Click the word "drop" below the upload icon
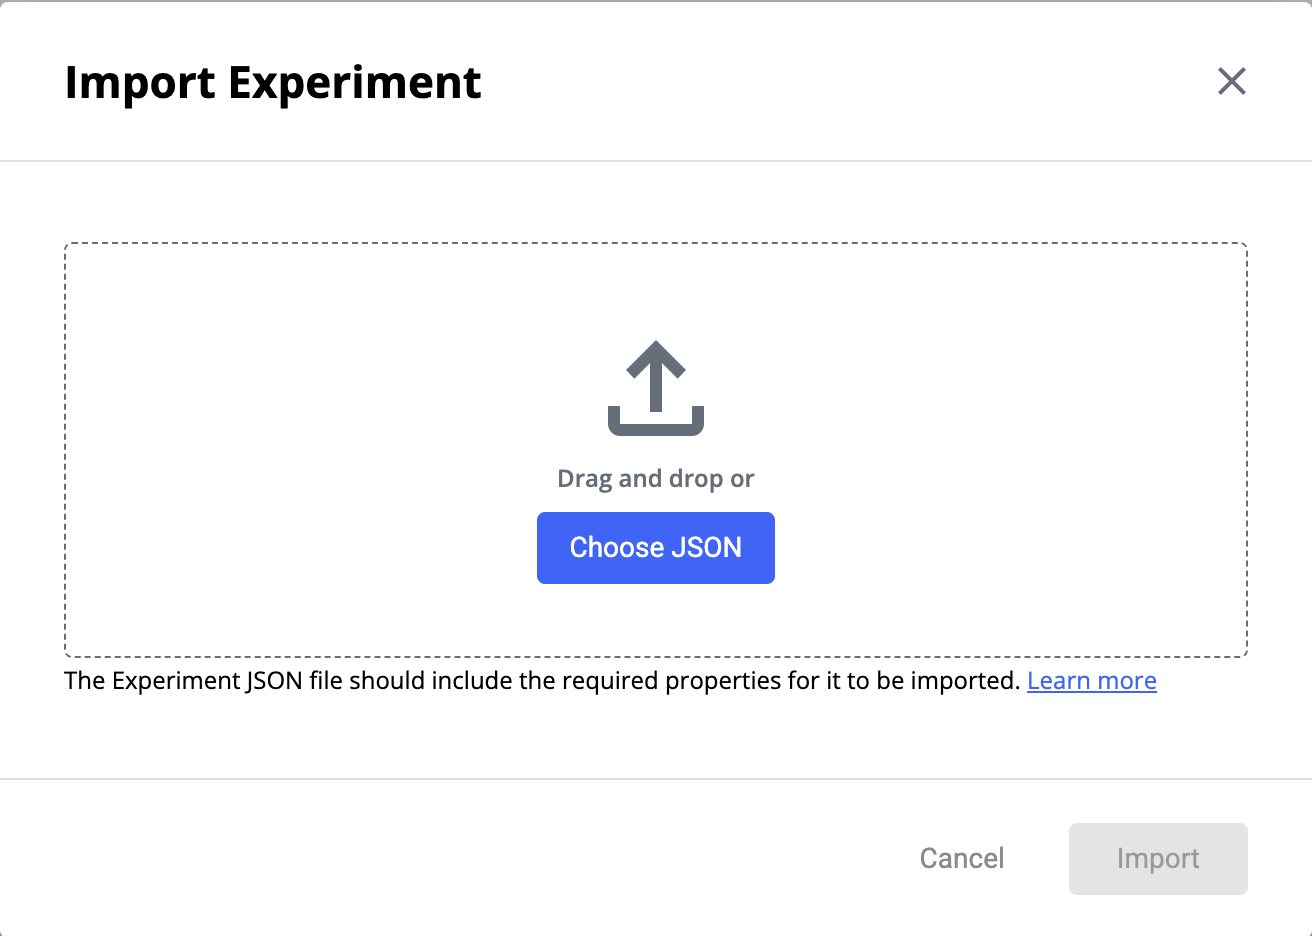1312x936 pixels. click(696, 479)
